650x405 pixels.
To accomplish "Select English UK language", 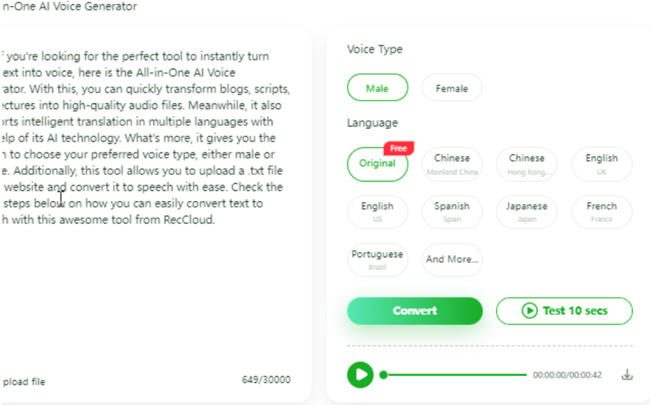I will tap(601, 164).
